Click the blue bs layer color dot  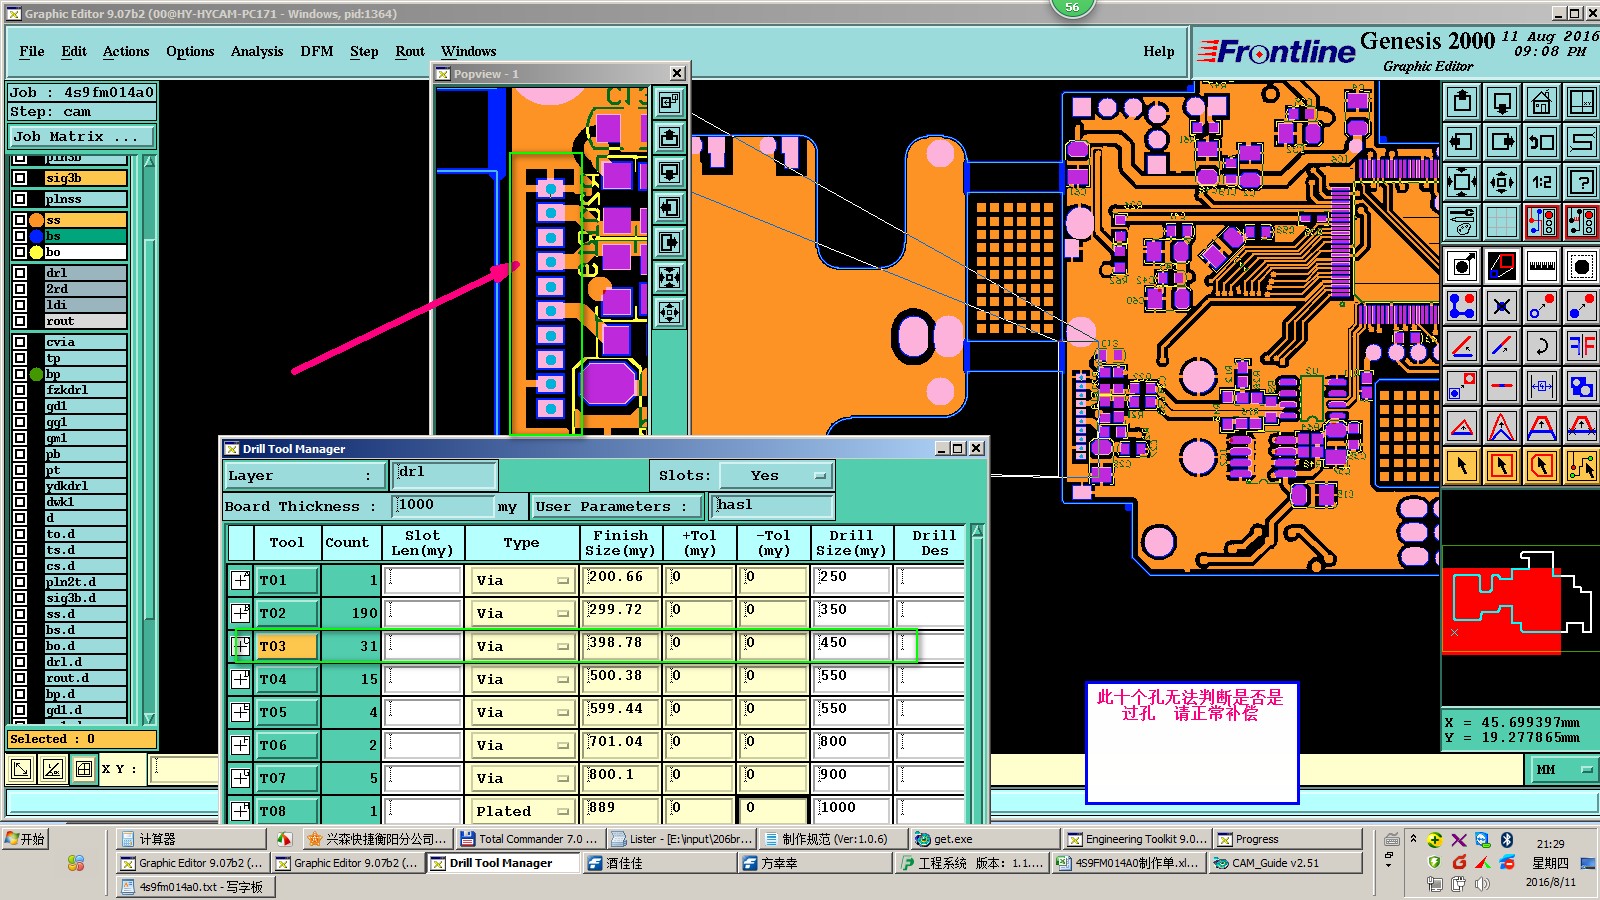click(36, 236)
